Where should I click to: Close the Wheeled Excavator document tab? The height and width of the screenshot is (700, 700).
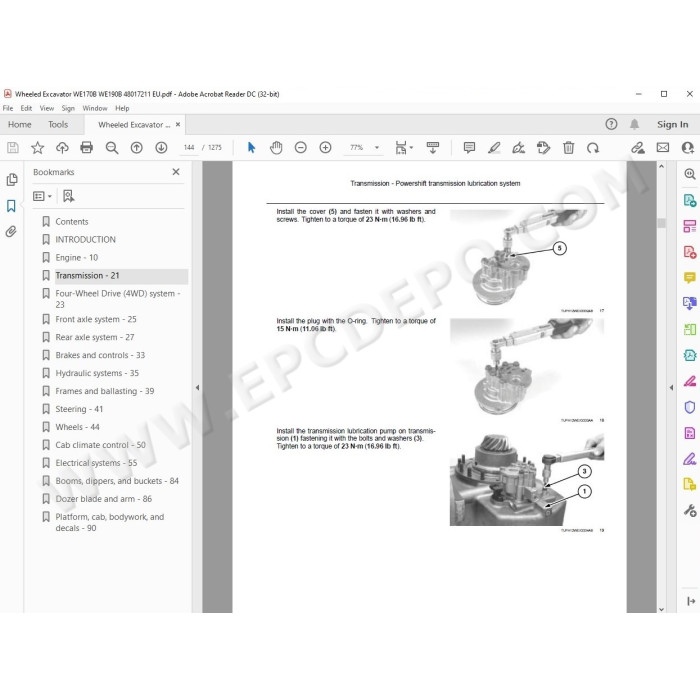(x=178, y=125)
